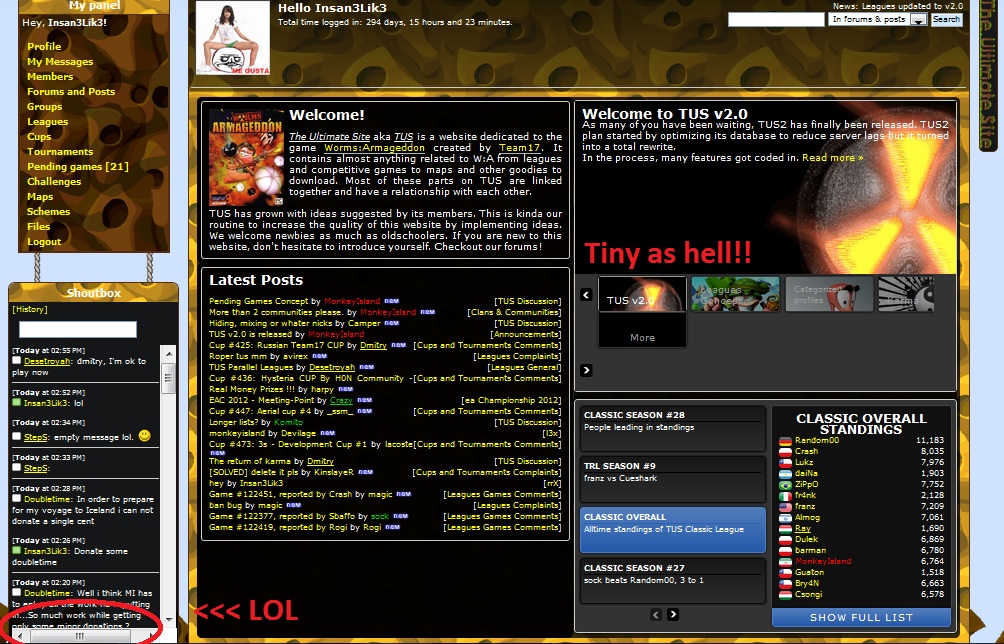Open Tournaments from My panel
The width and height of the screenshot is (1004, 644).
point(60,152)
